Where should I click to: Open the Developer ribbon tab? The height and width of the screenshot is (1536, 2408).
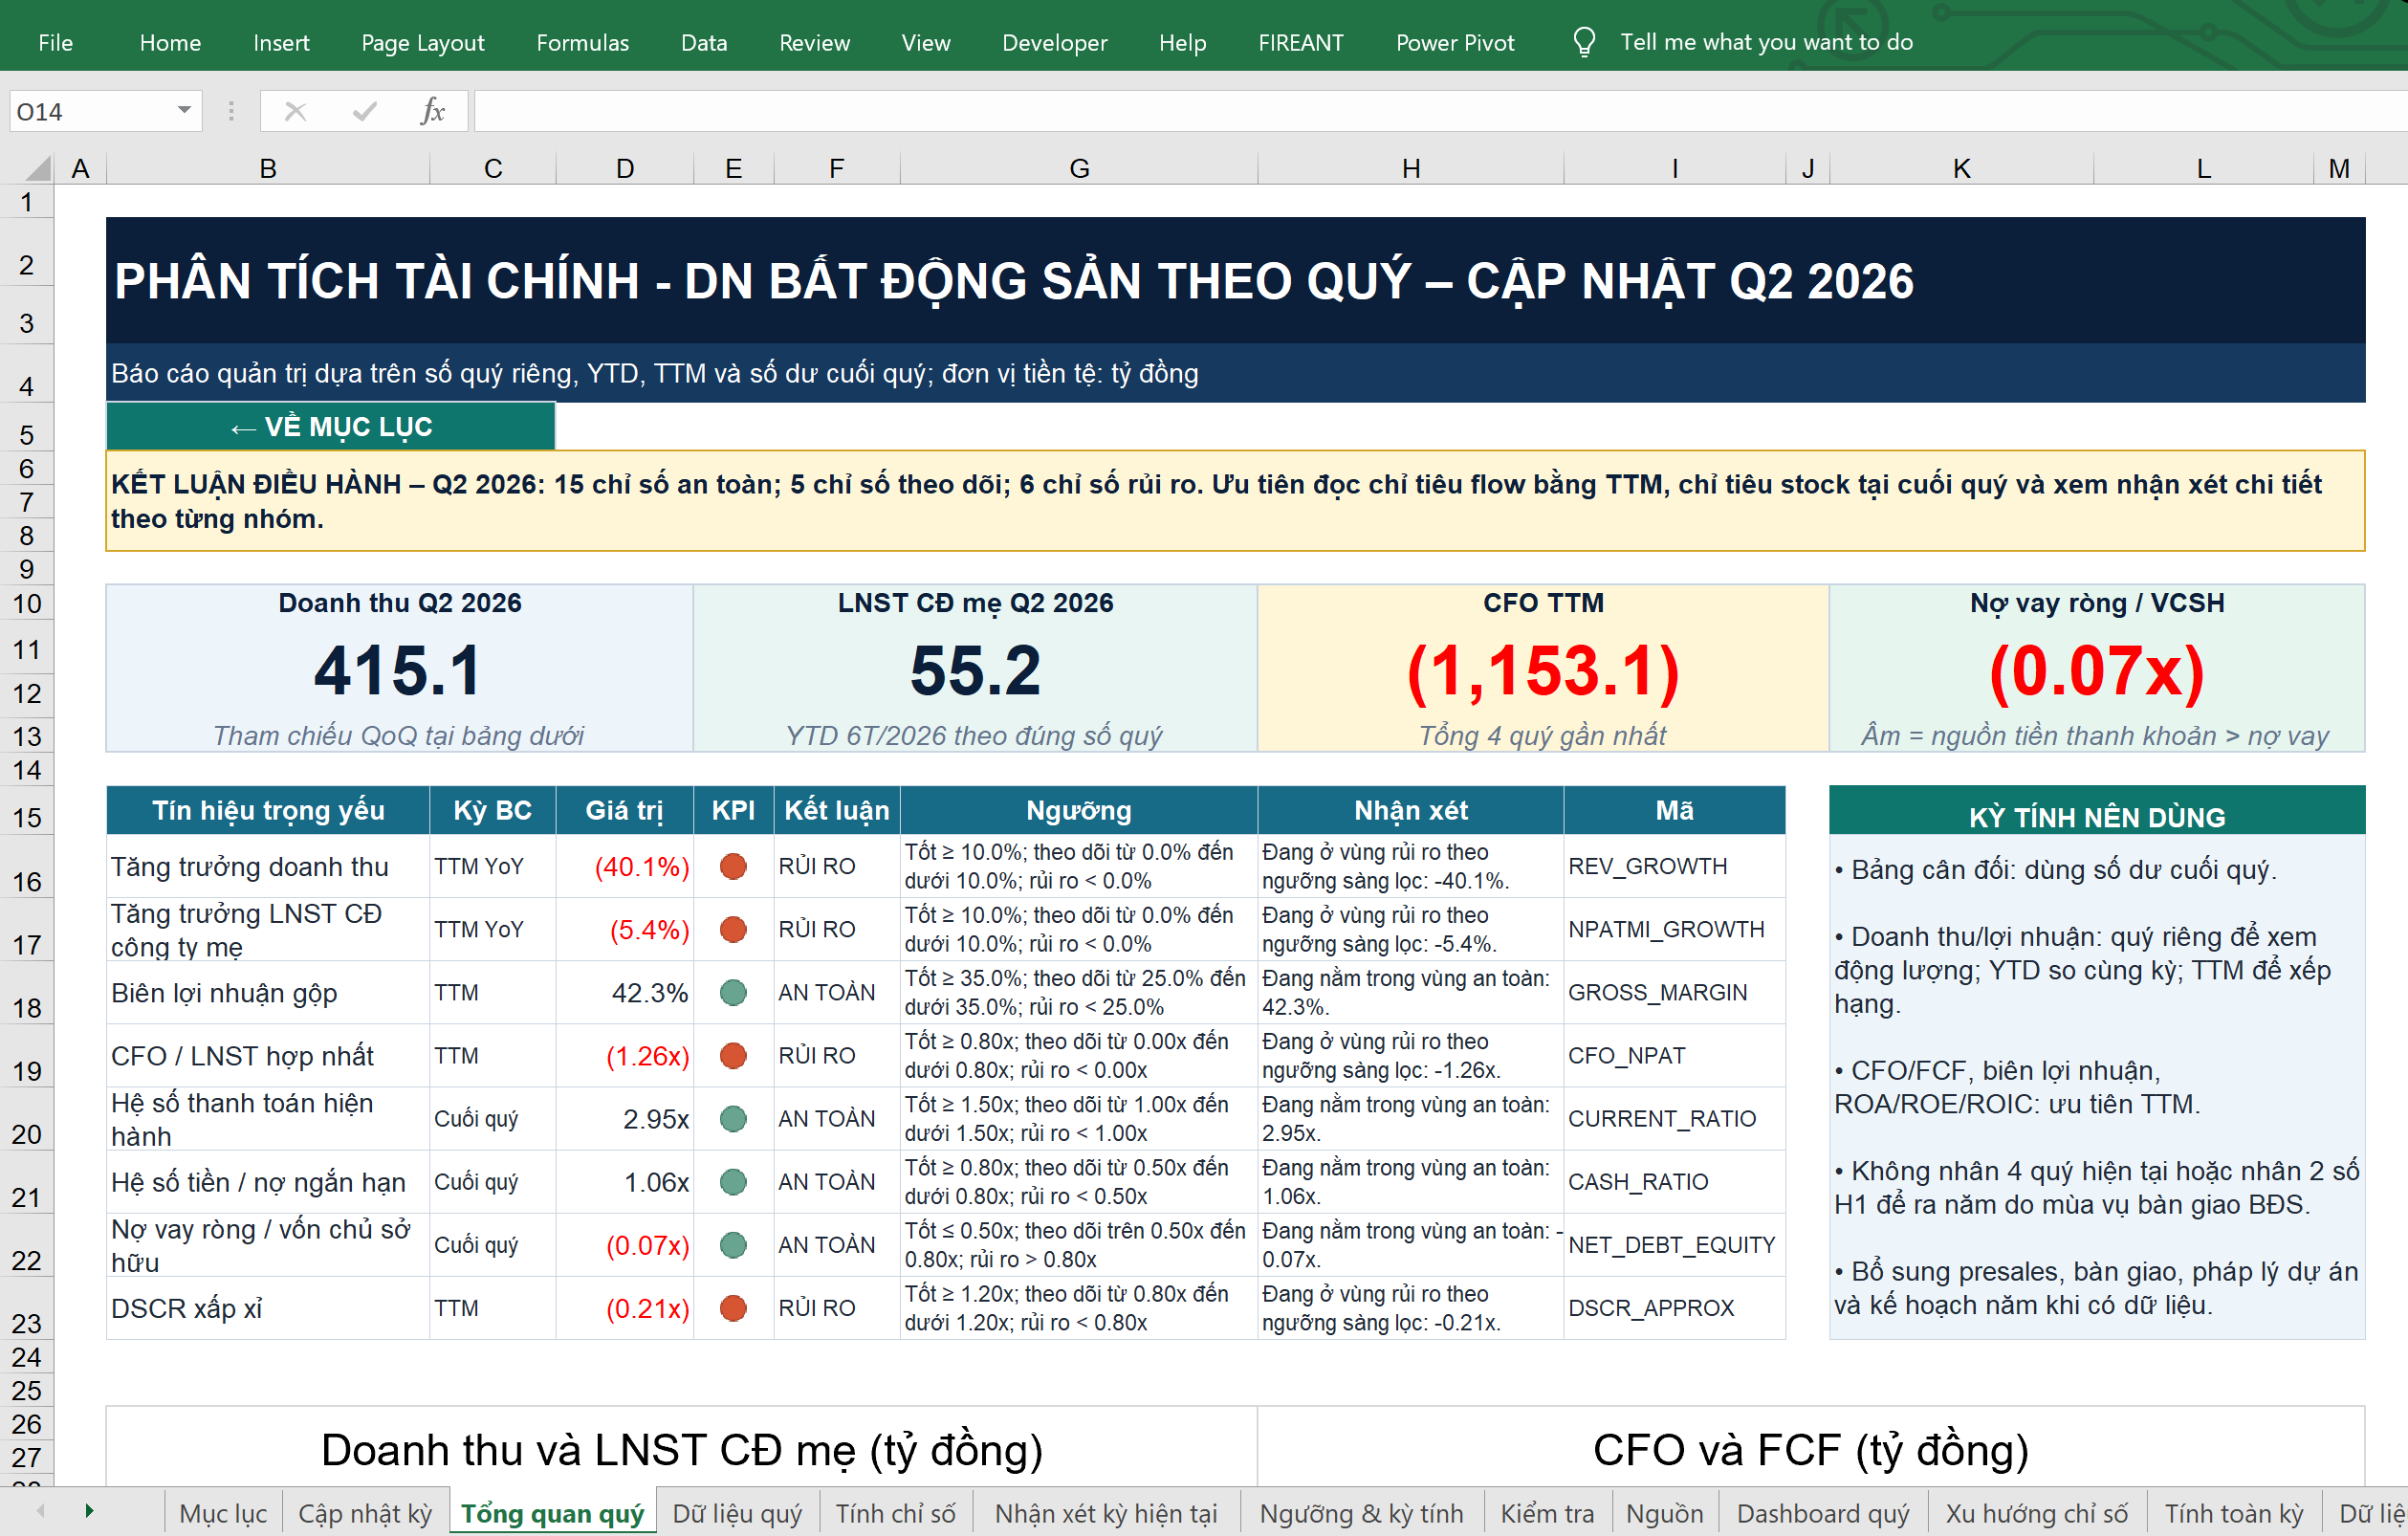pyautogui.click(x=1054, y=42)
